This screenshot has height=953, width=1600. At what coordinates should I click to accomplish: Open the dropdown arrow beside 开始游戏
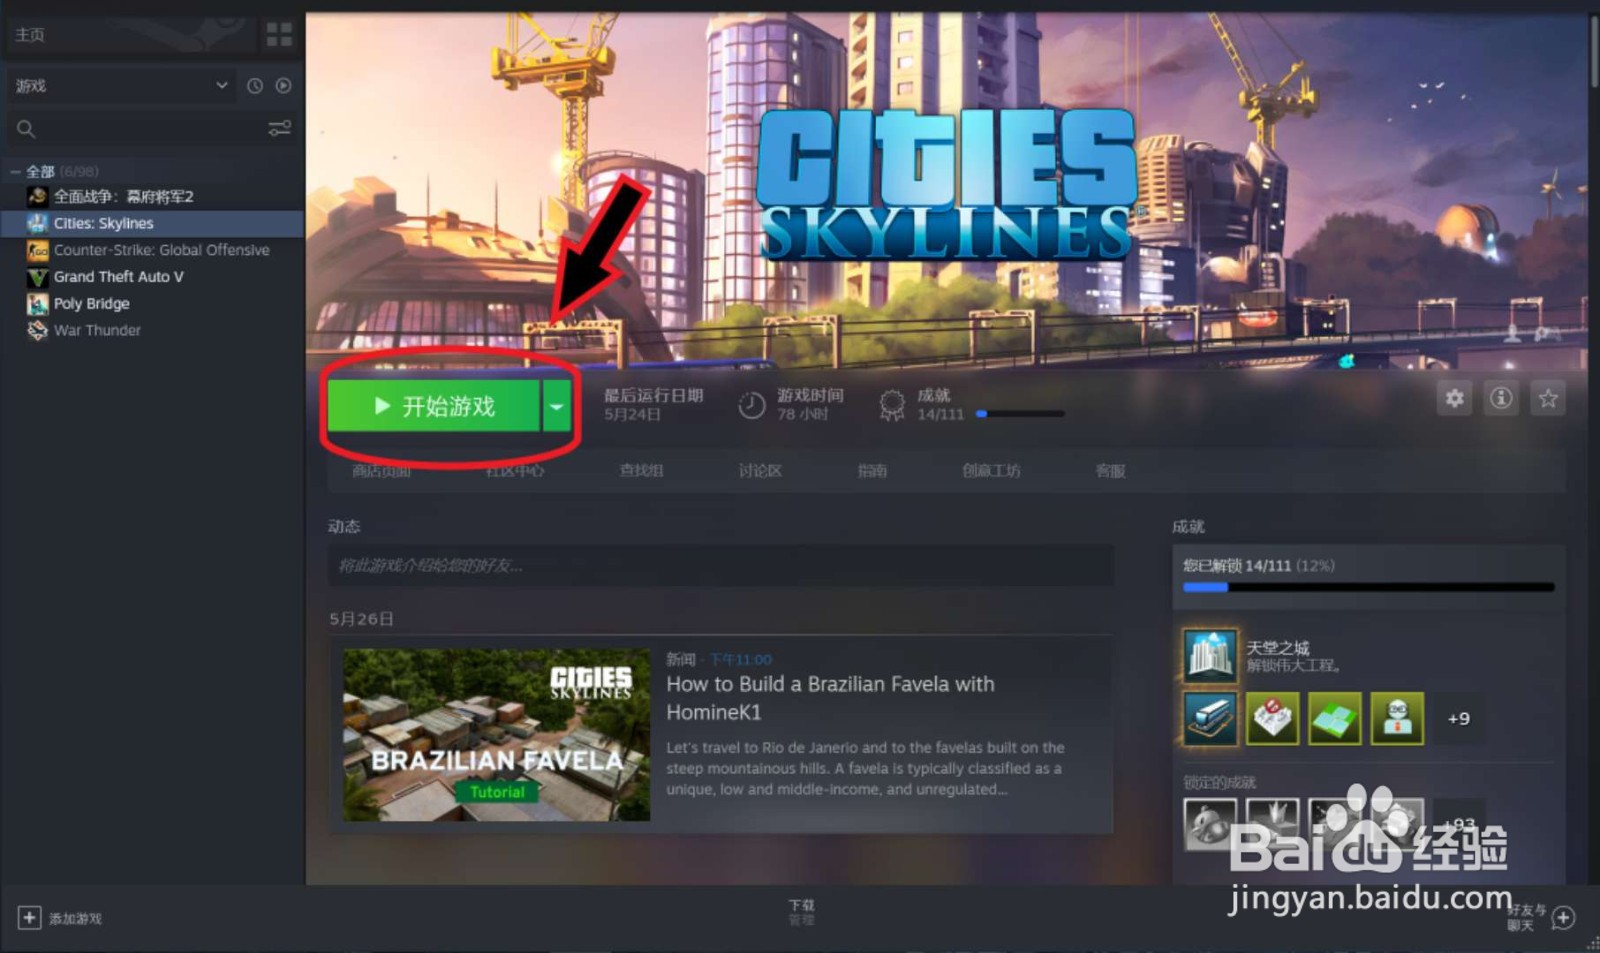click(556, 406)
